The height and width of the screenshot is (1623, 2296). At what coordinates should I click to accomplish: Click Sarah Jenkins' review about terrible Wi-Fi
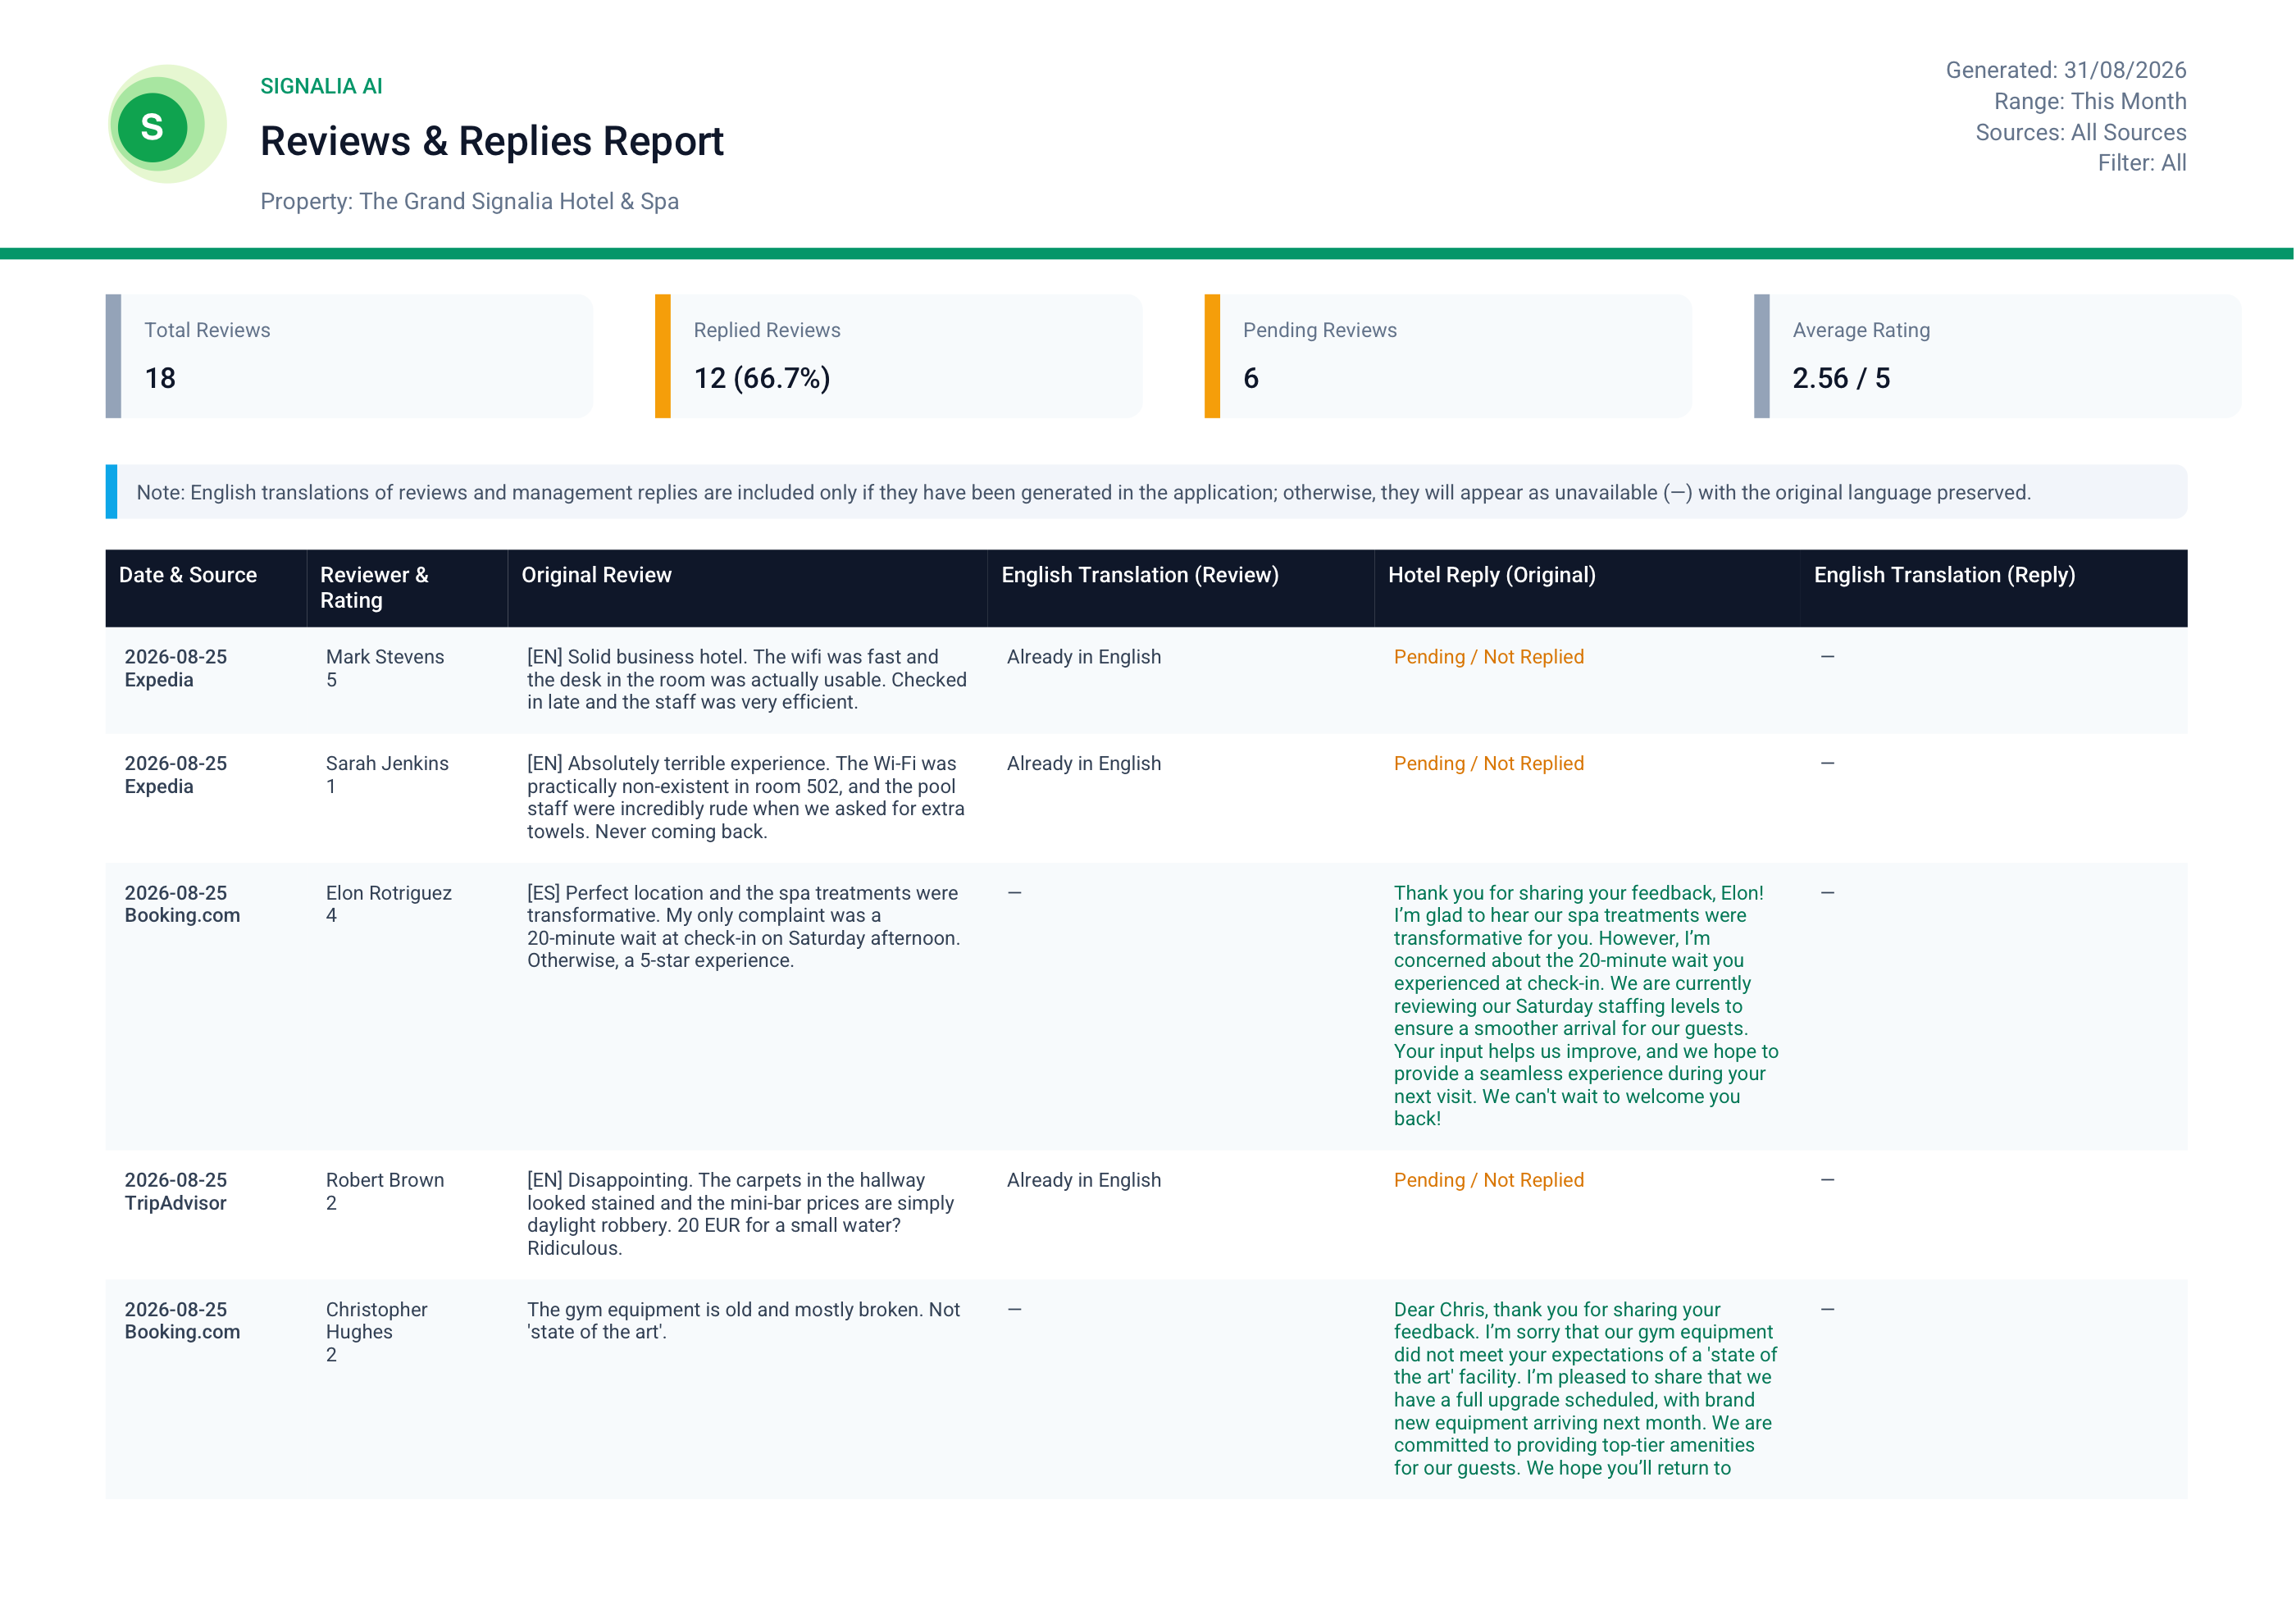pyautogui.click(x=746, y=797)
